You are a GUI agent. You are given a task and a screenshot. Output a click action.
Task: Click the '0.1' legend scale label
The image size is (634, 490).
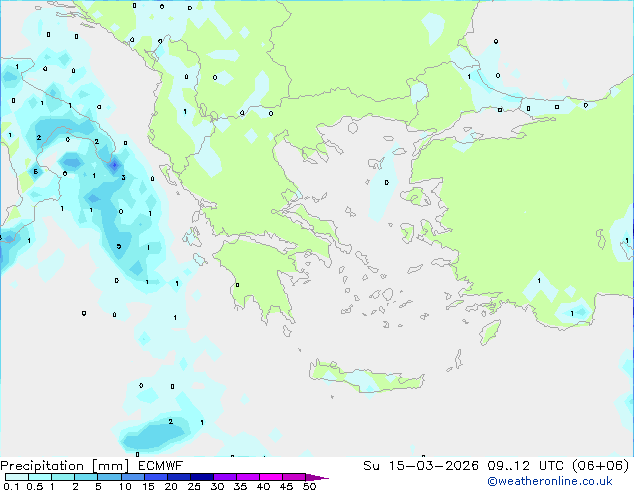click(x=11, y=486)
